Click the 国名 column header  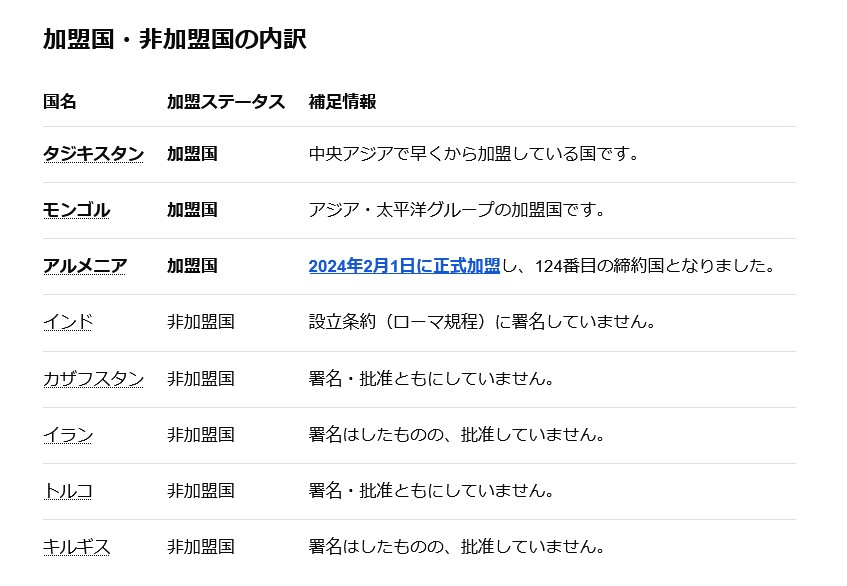[x=60, y=102]
